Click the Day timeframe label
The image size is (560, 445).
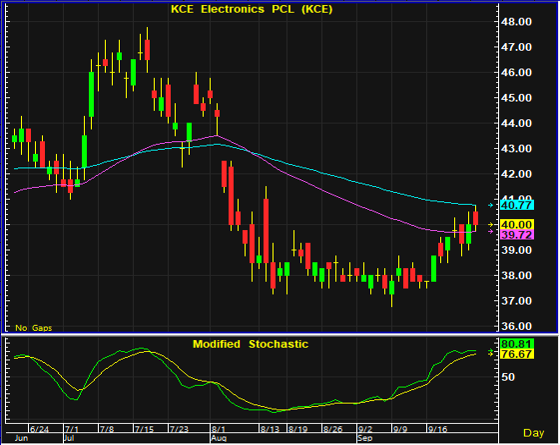(534, 433)
